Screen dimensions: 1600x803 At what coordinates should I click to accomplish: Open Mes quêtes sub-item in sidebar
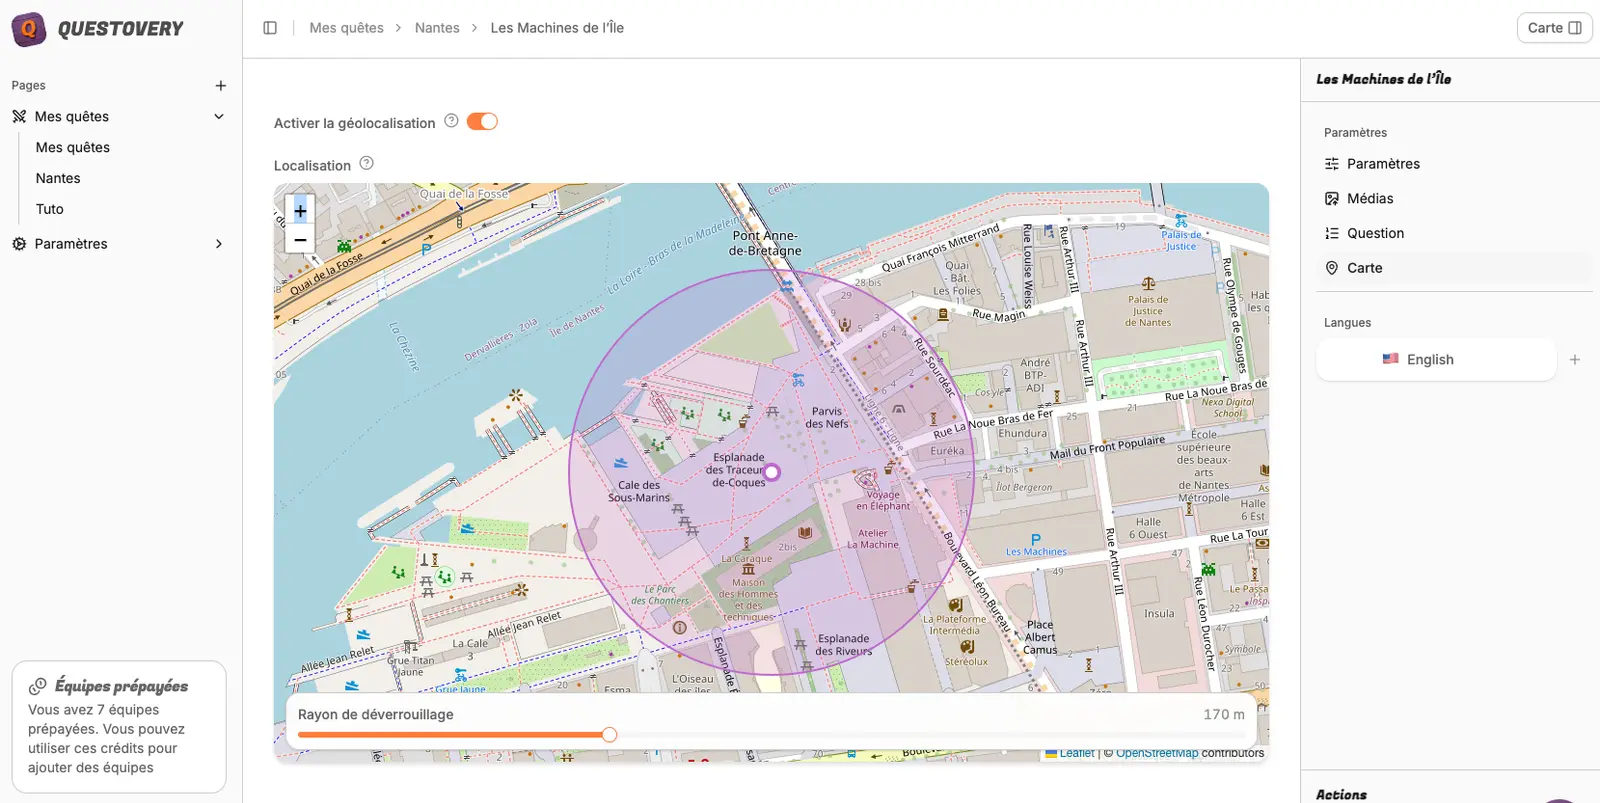[x=73, y=148]
